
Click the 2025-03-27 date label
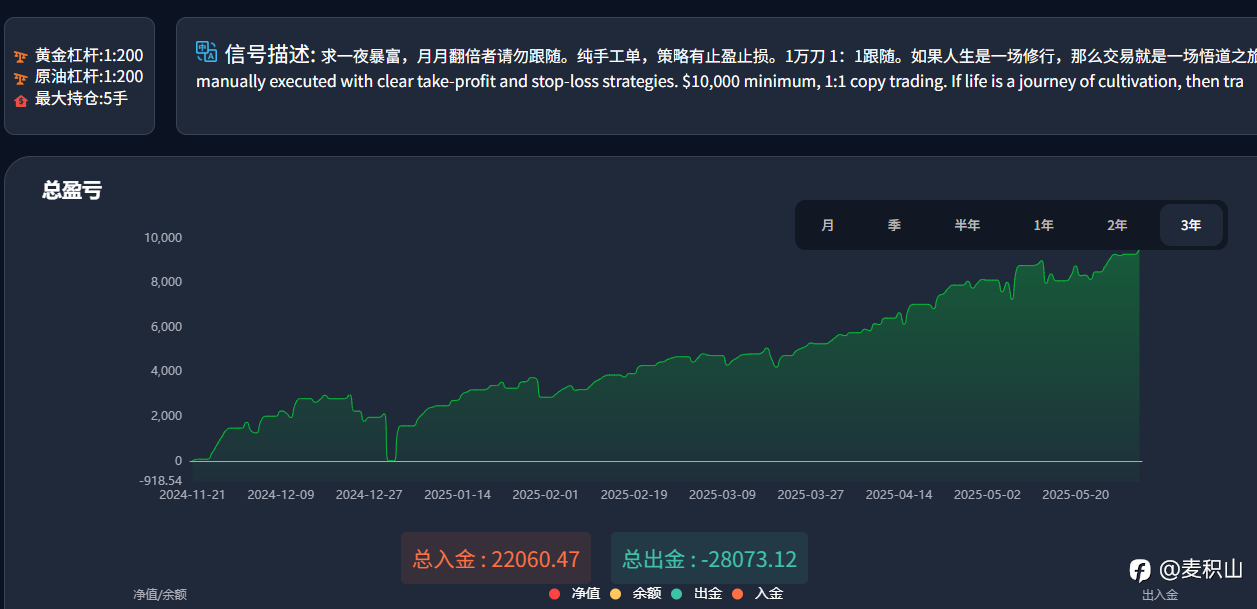811,495
